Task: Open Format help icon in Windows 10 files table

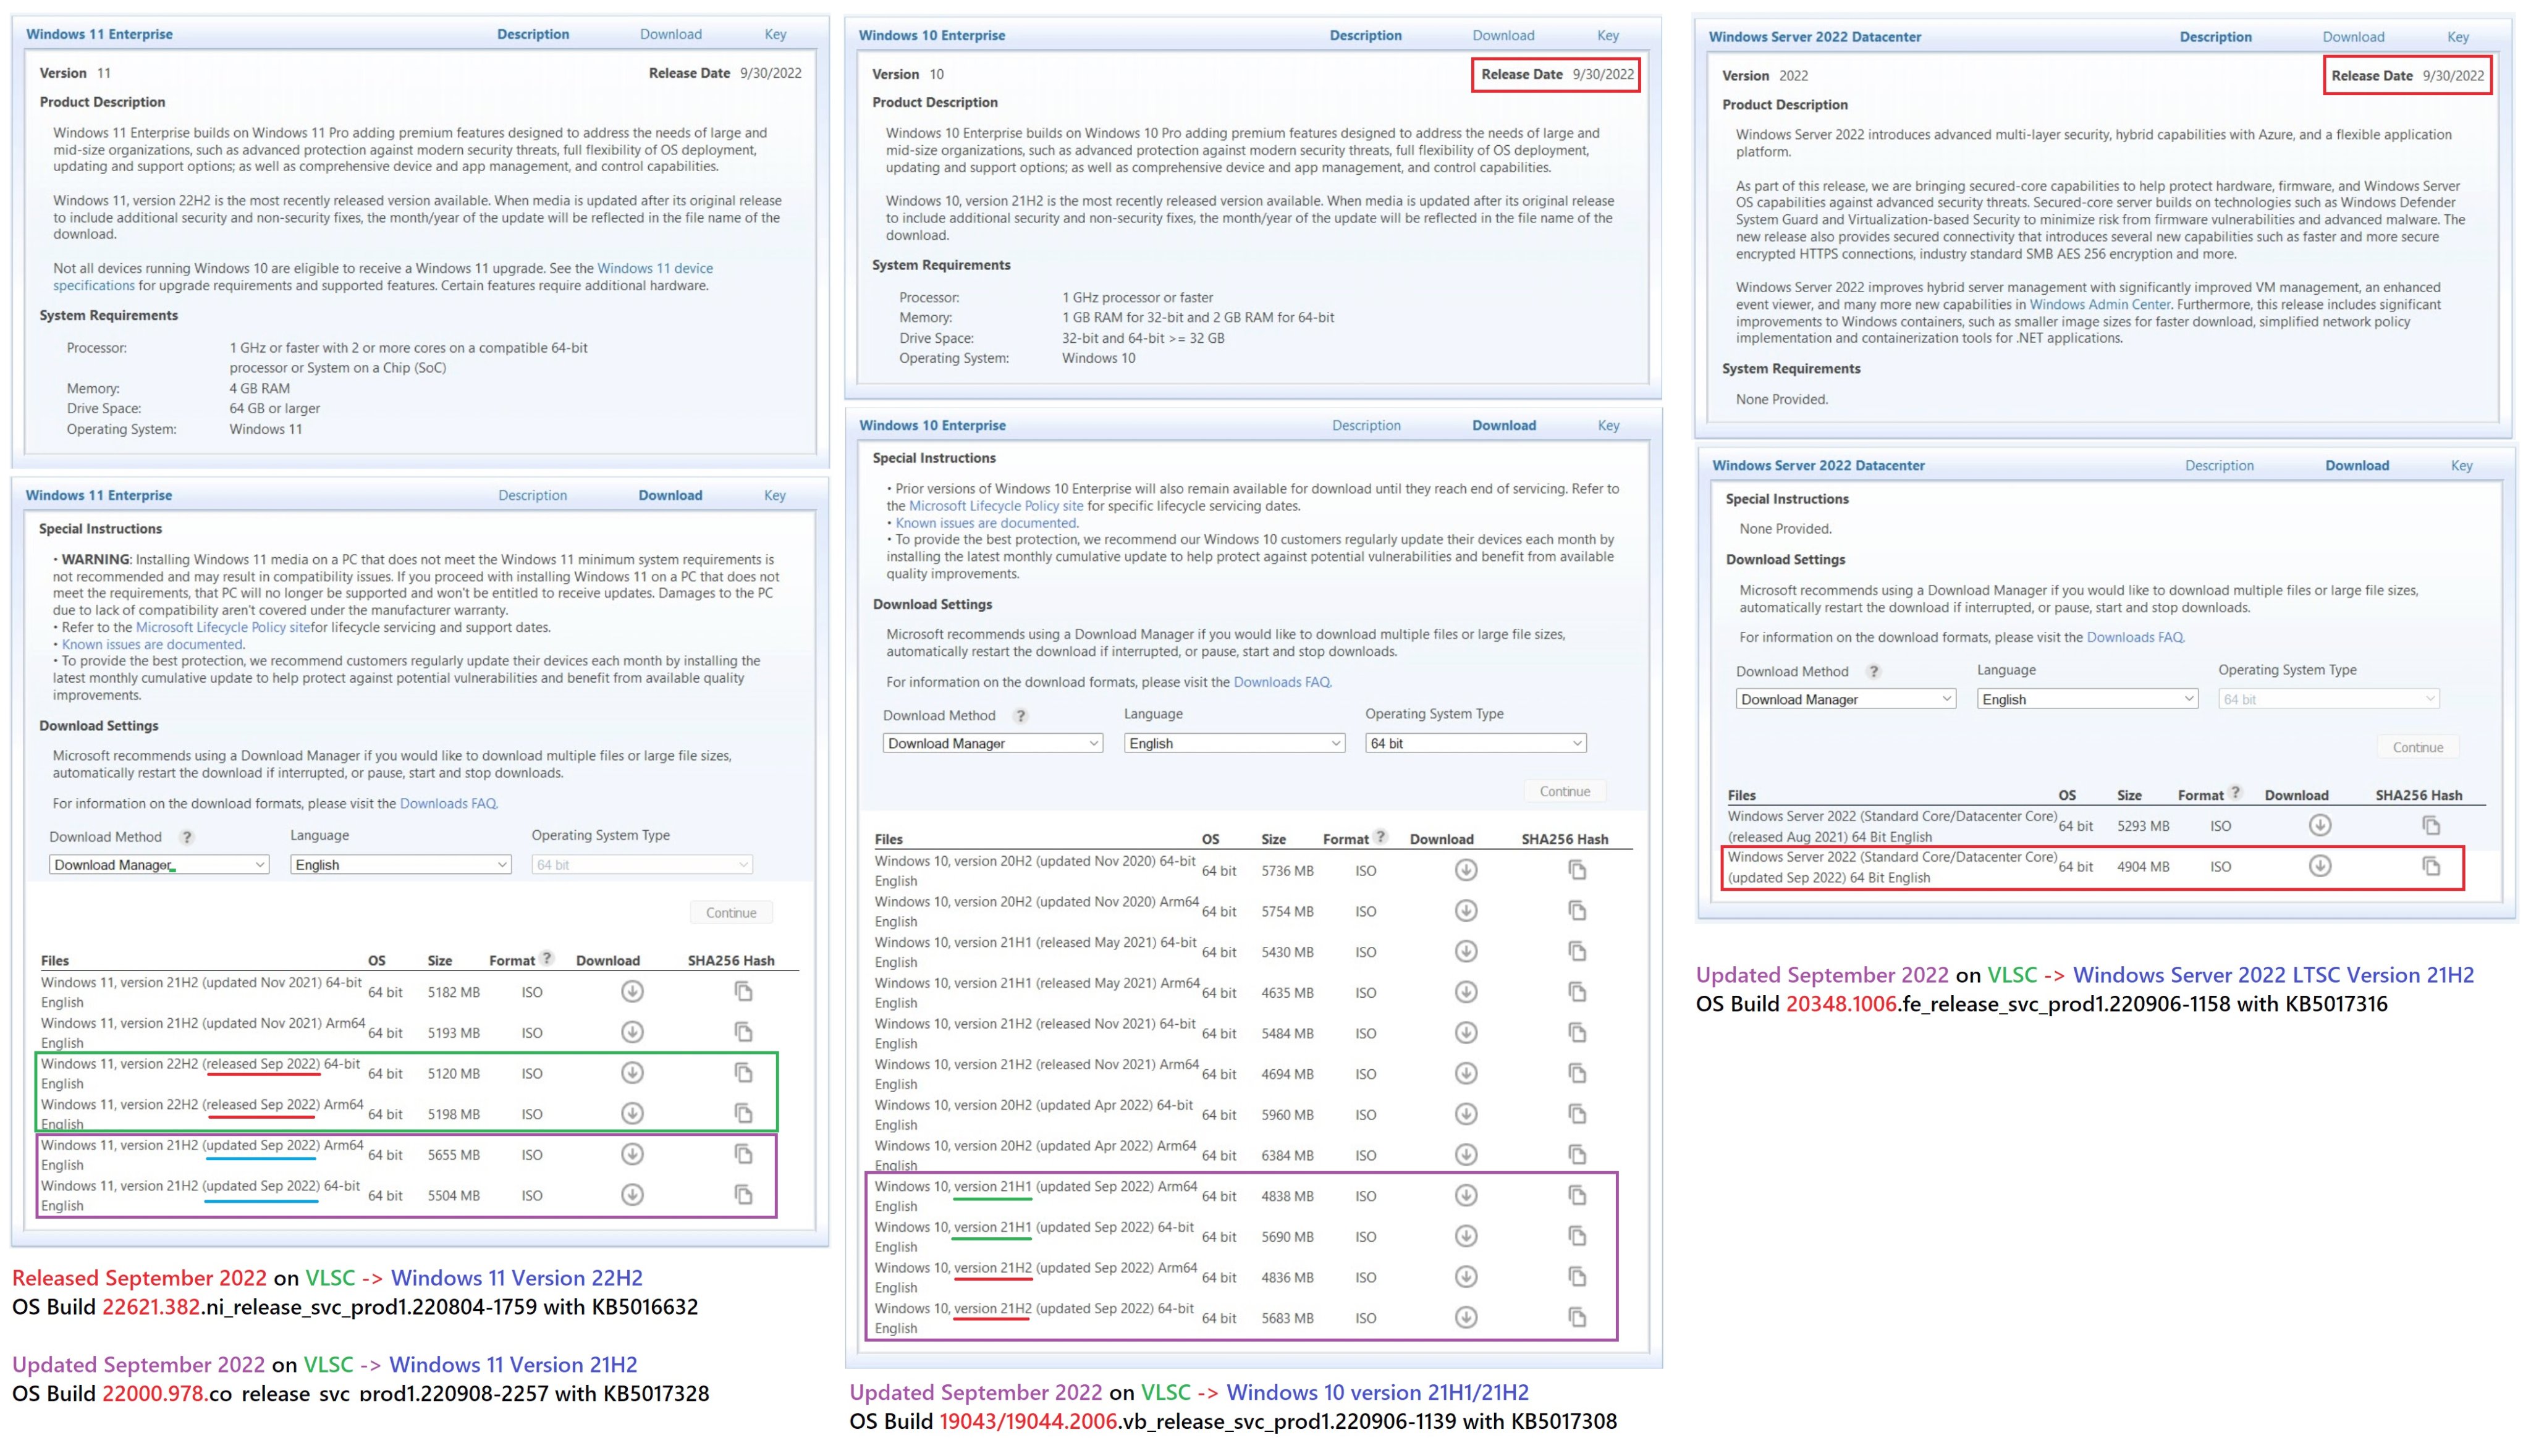Action: pyautogui.click(x=1380, y=837)
